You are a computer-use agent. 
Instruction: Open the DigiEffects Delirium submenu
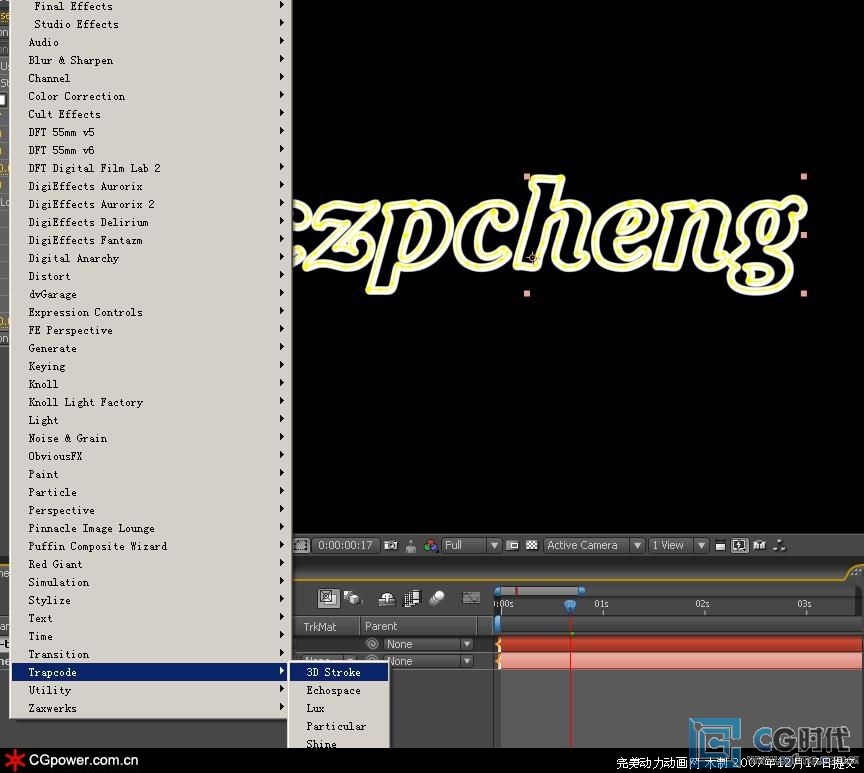click(x=150, y=222)
